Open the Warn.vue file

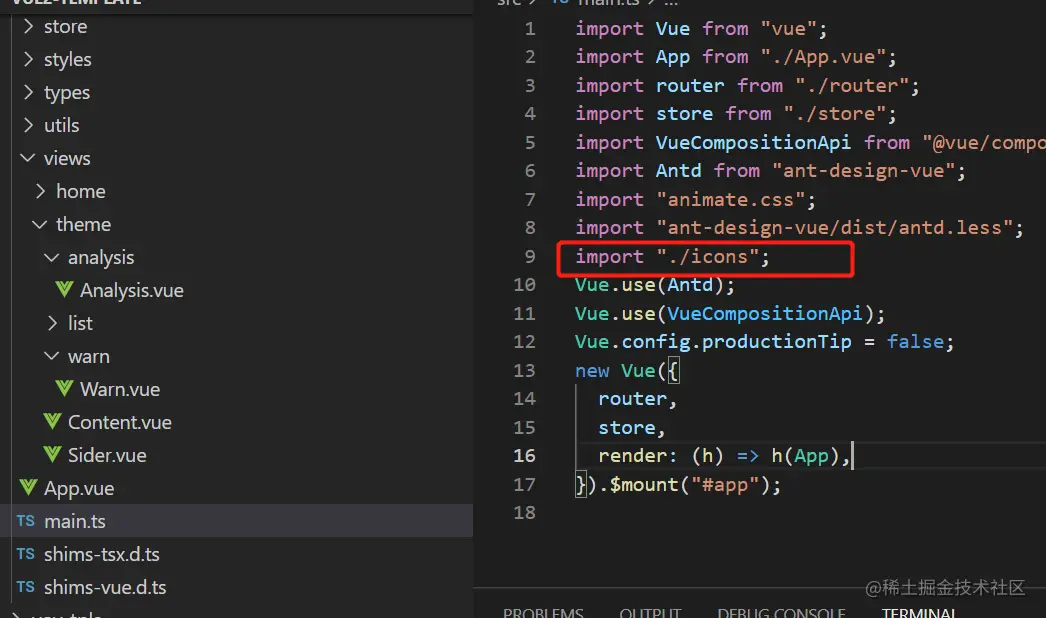tap(119, 389)
